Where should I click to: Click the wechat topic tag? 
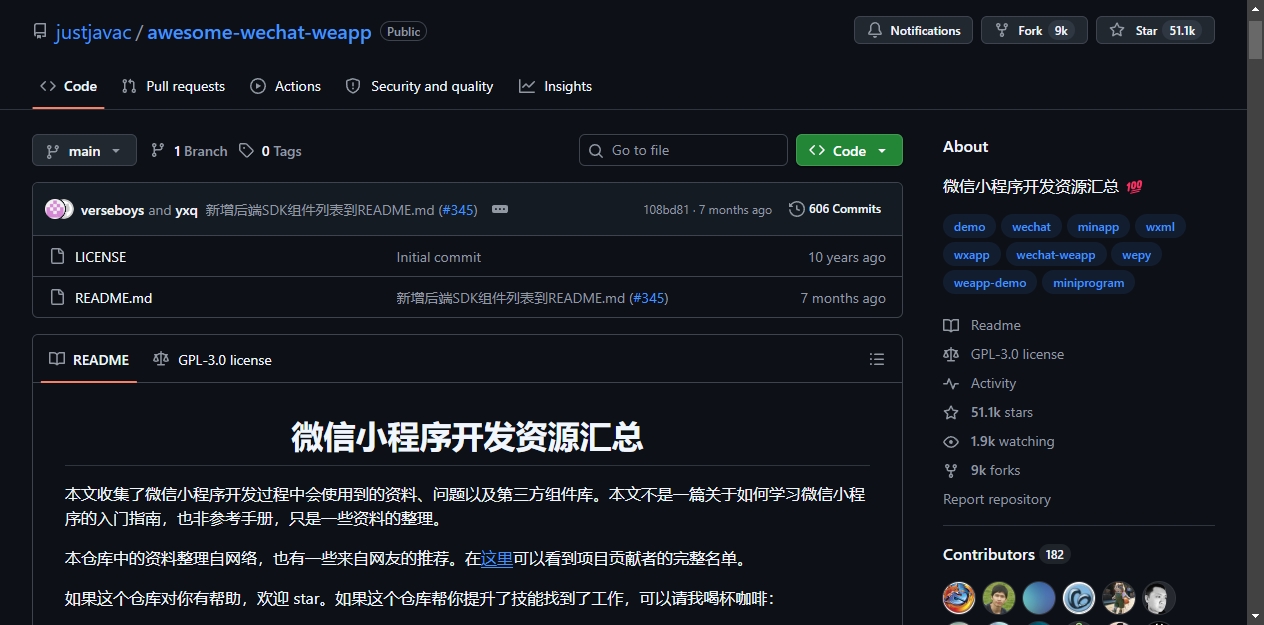(1031, 227)
